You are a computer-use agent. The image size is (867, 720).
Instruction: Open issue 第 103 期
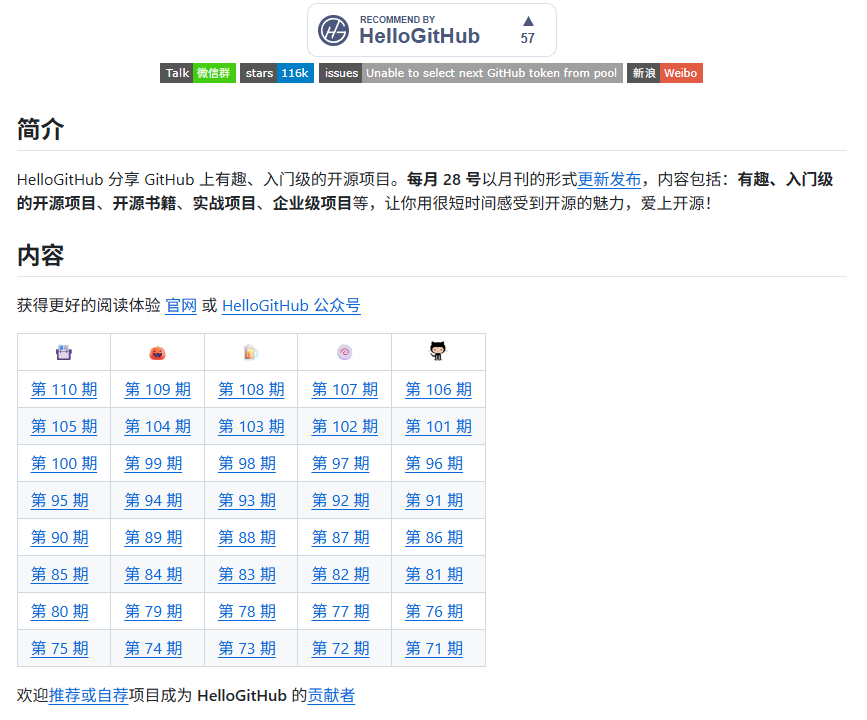tap(251, 426)
